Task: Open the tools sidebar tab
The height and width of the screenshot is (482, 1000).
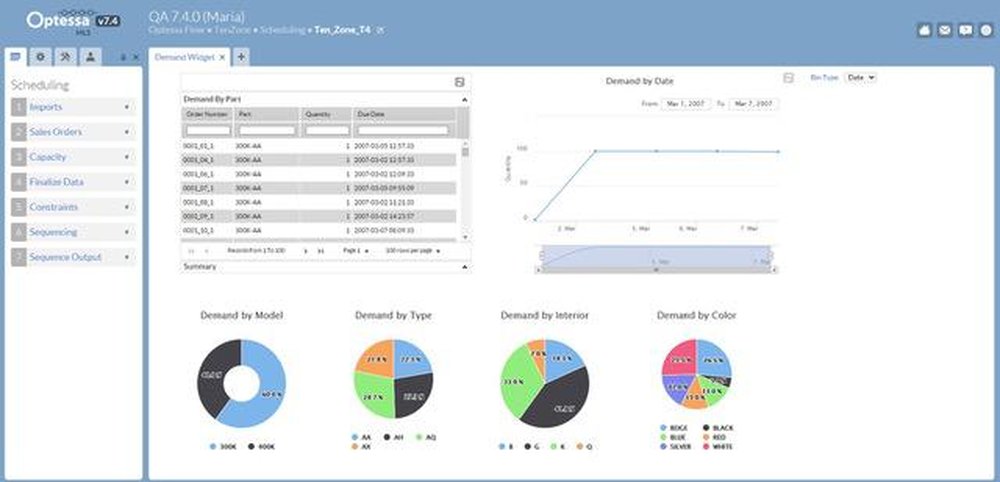Action: (65, 57)
